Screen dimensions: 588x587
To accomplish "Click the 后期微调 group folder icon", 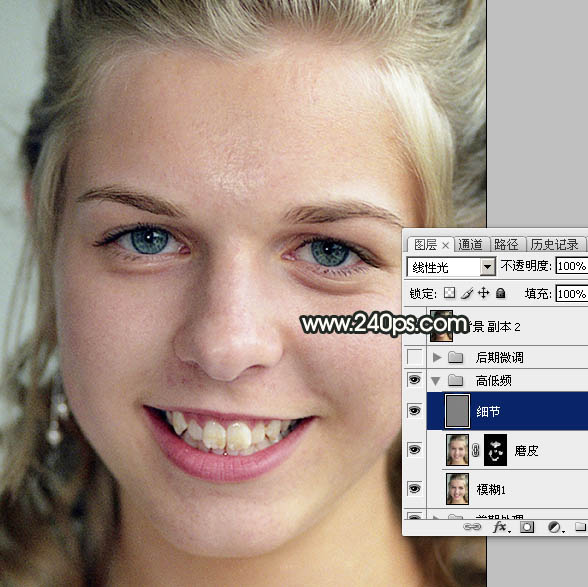I will click(x=456, y=357).
